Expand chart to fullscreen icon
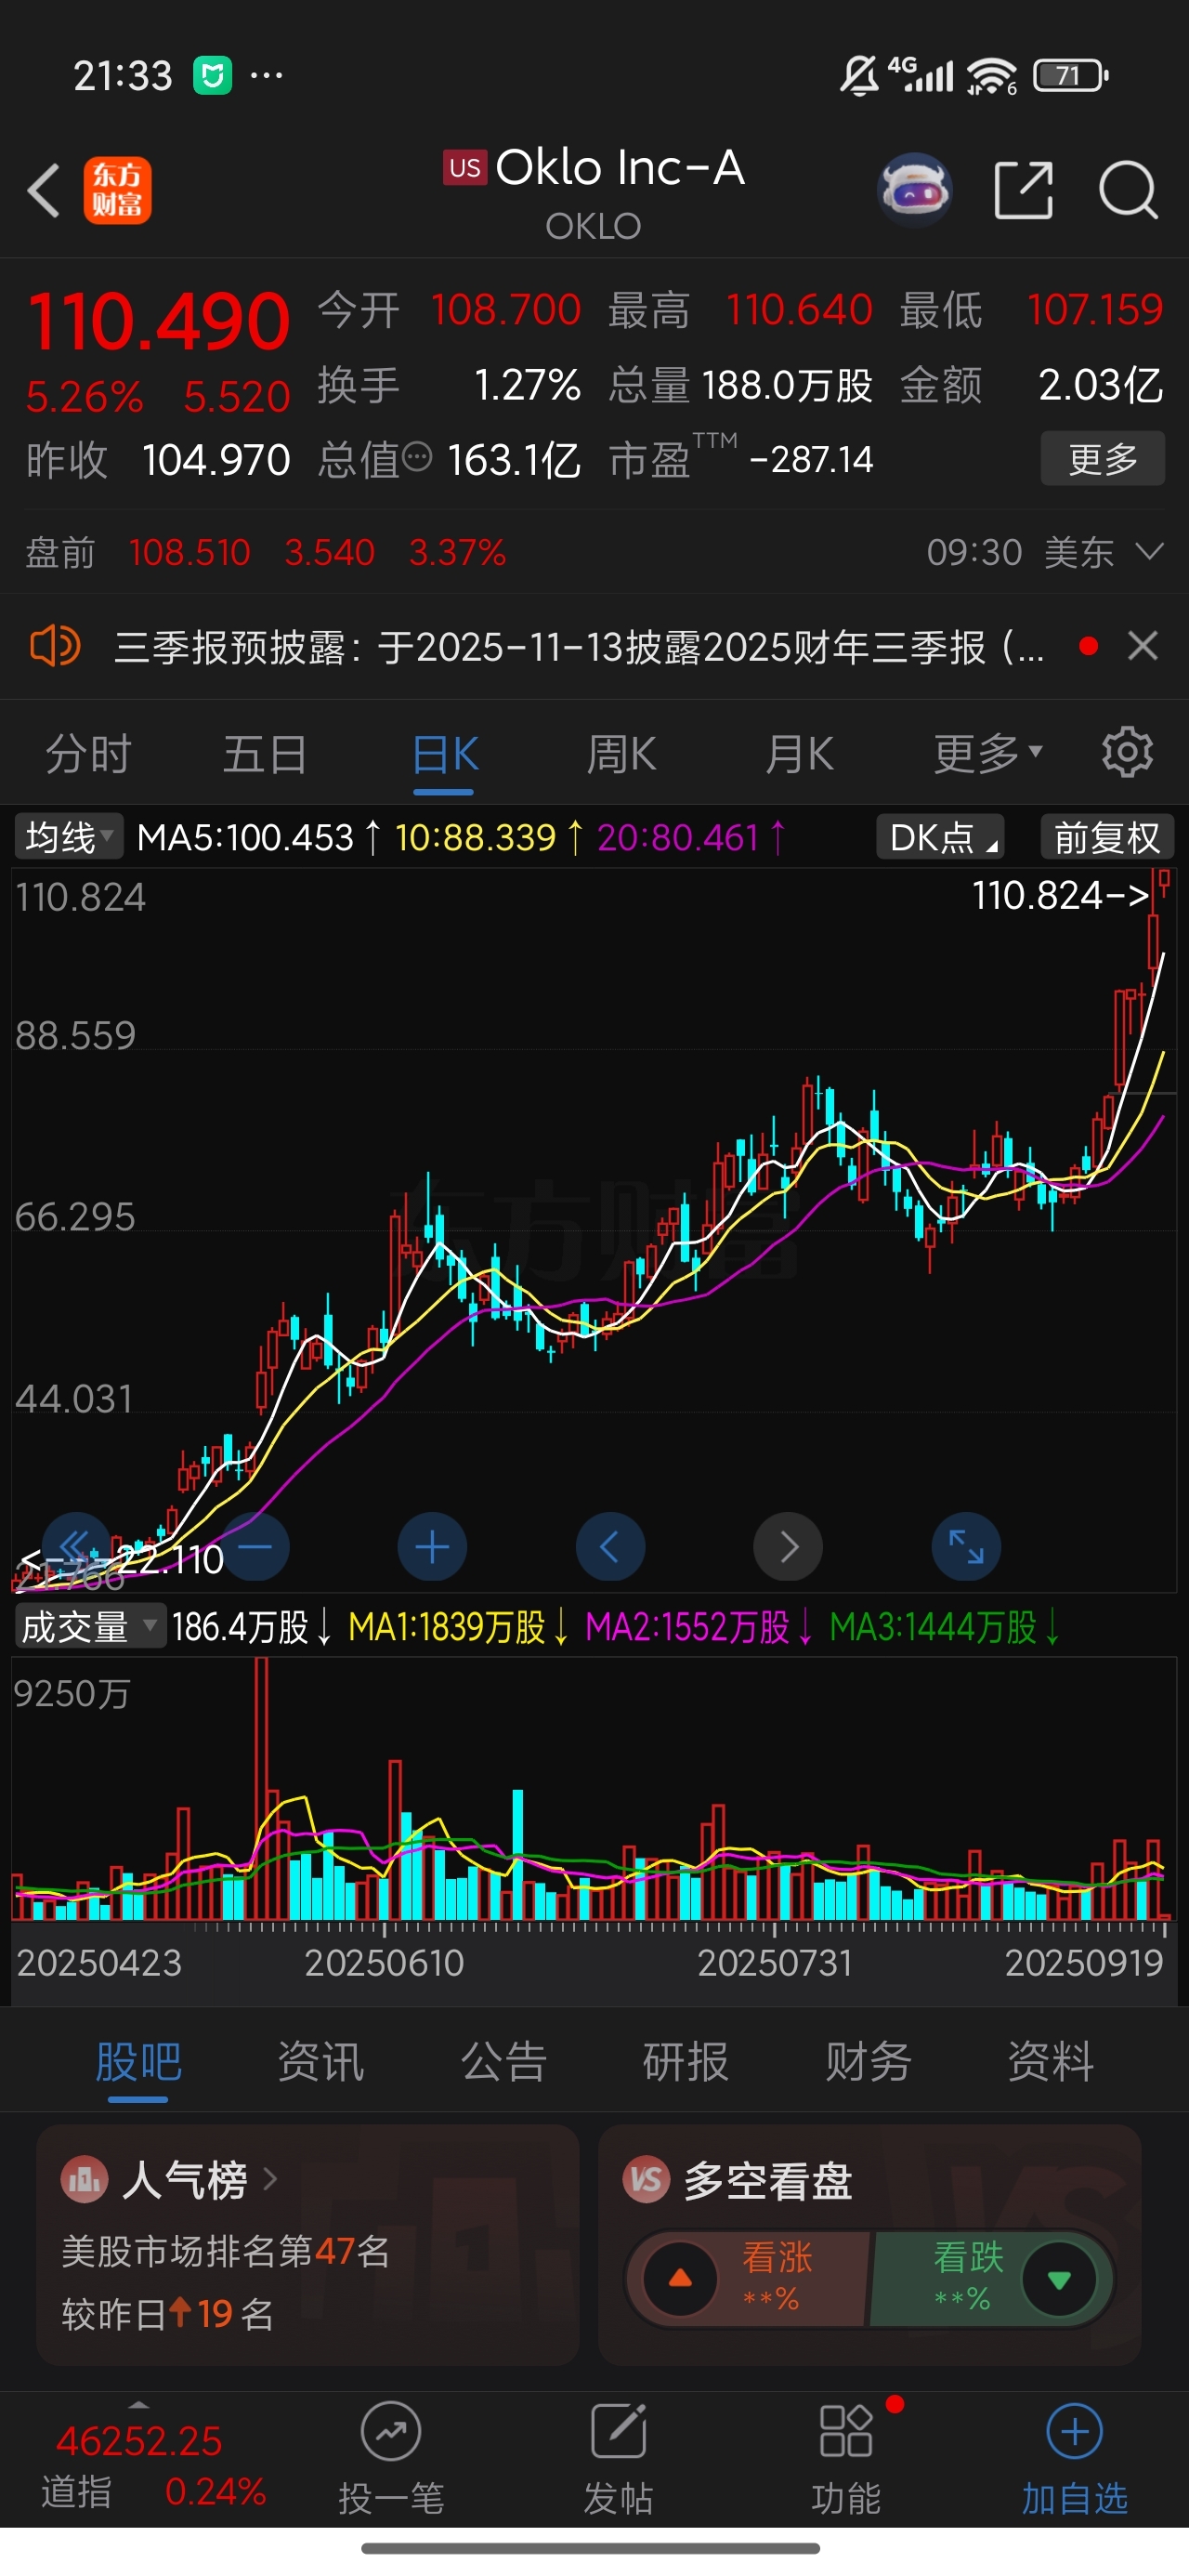This screenshot has width=1189, height=2576. tap(966, 1547)
